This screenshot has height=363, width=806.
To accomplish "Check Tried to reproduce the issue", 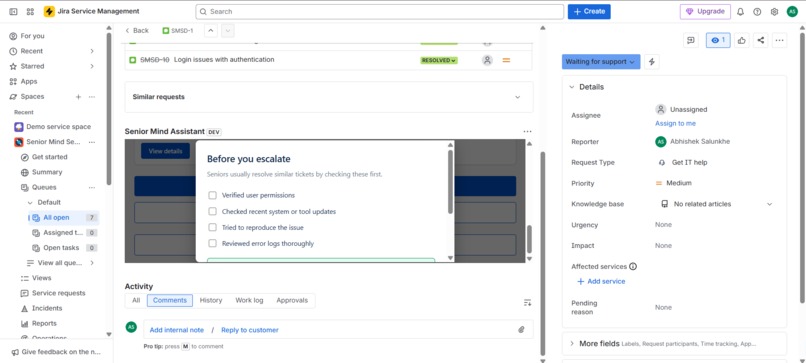I will pyautogui.click(x=212, y=227).
